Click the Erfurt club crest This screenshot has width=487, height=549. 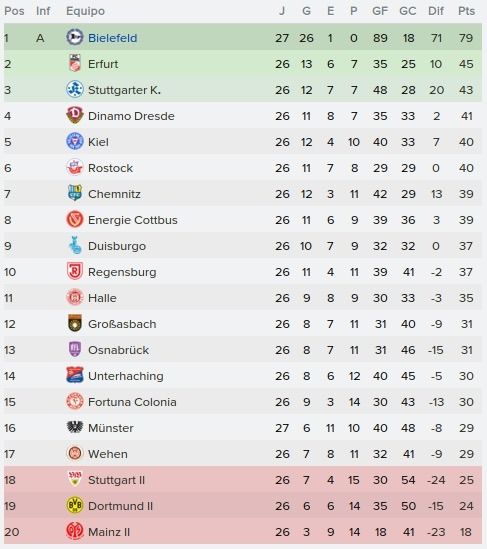(x=75, y=63)
